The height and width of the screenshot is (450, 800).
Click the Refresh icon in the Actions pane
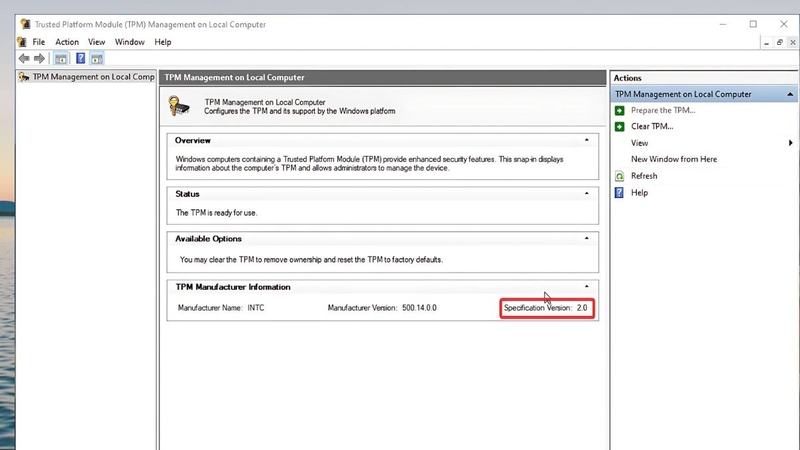pos(619,176)
